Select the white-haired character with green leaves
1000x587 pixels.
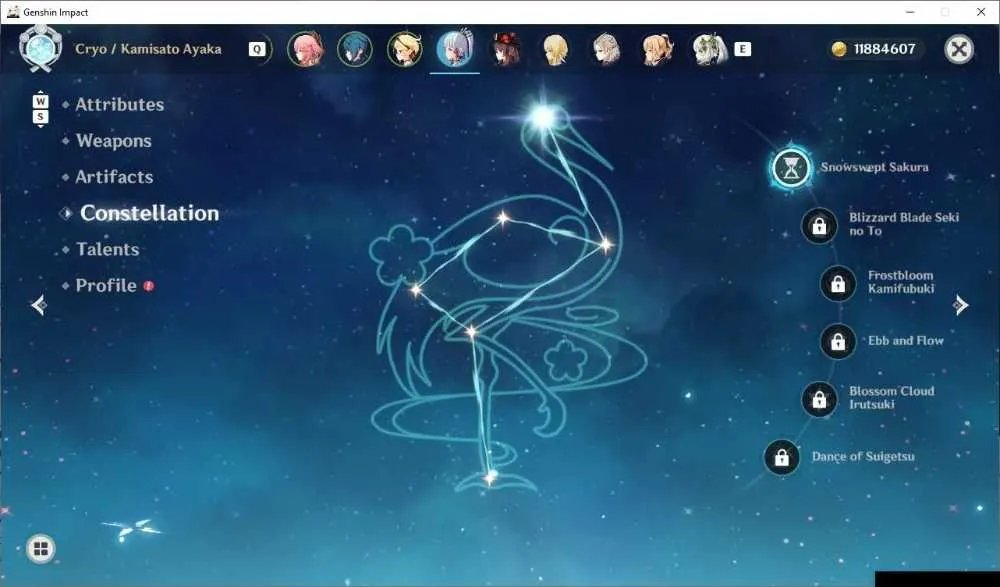pyautogui.click(x=709, y=49)
